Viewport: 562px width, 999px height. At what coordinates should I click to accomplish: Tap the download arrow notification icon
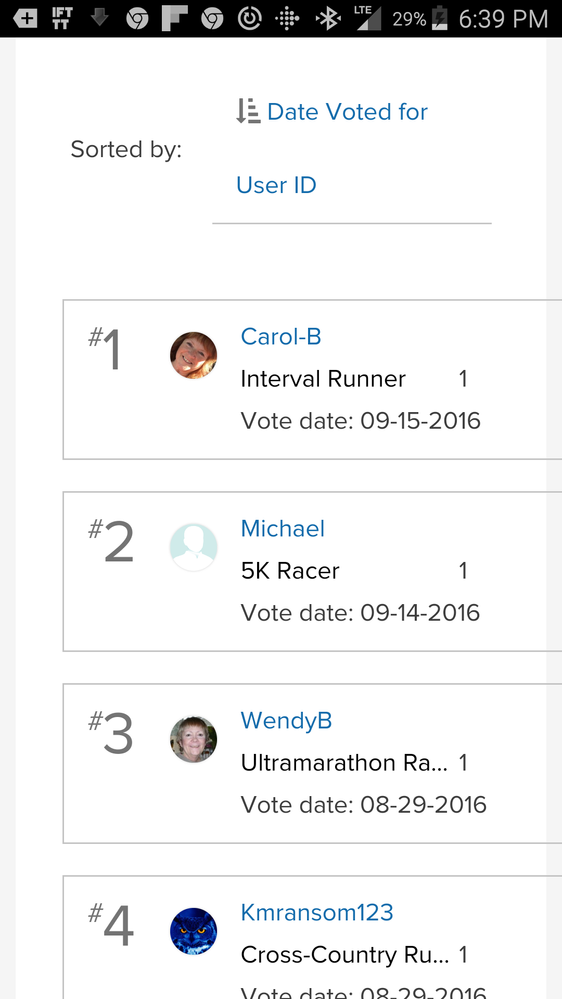(99, 18)
